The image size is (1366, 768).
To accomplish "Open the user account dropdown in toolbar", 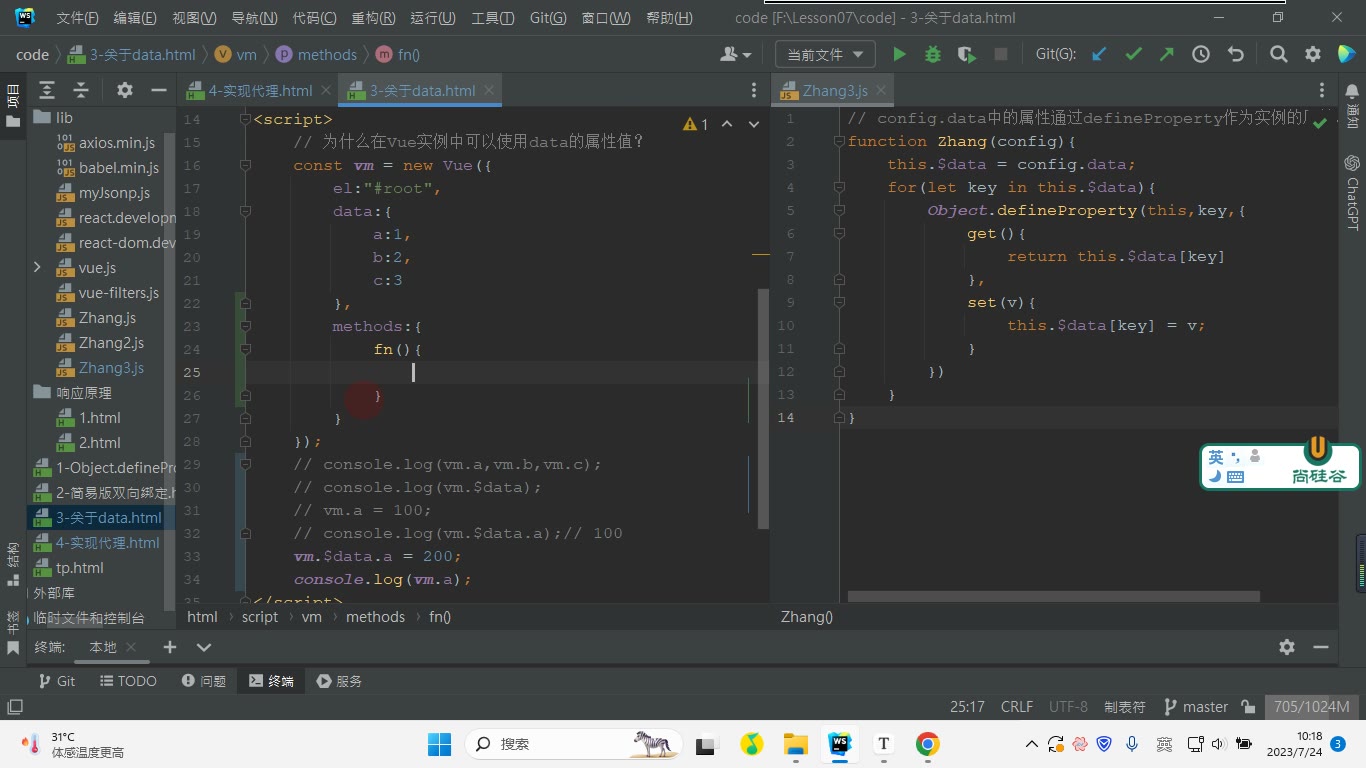I will tap(735, 54).
